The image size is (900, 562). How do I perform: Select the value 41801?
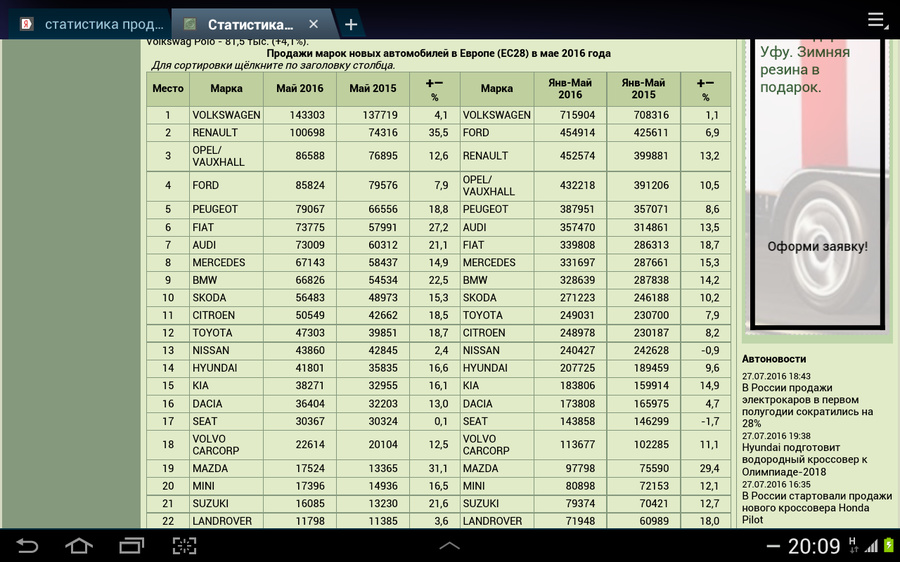(310, 368)
